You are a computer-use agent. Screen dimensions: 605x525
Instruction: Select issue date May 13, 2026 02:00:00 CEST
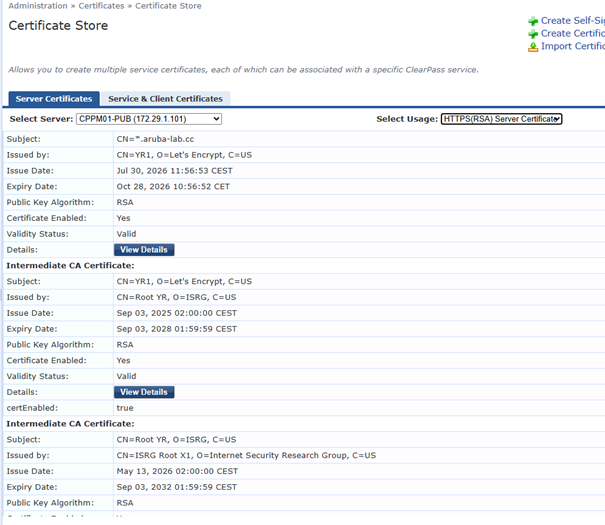tap(177, 471)
